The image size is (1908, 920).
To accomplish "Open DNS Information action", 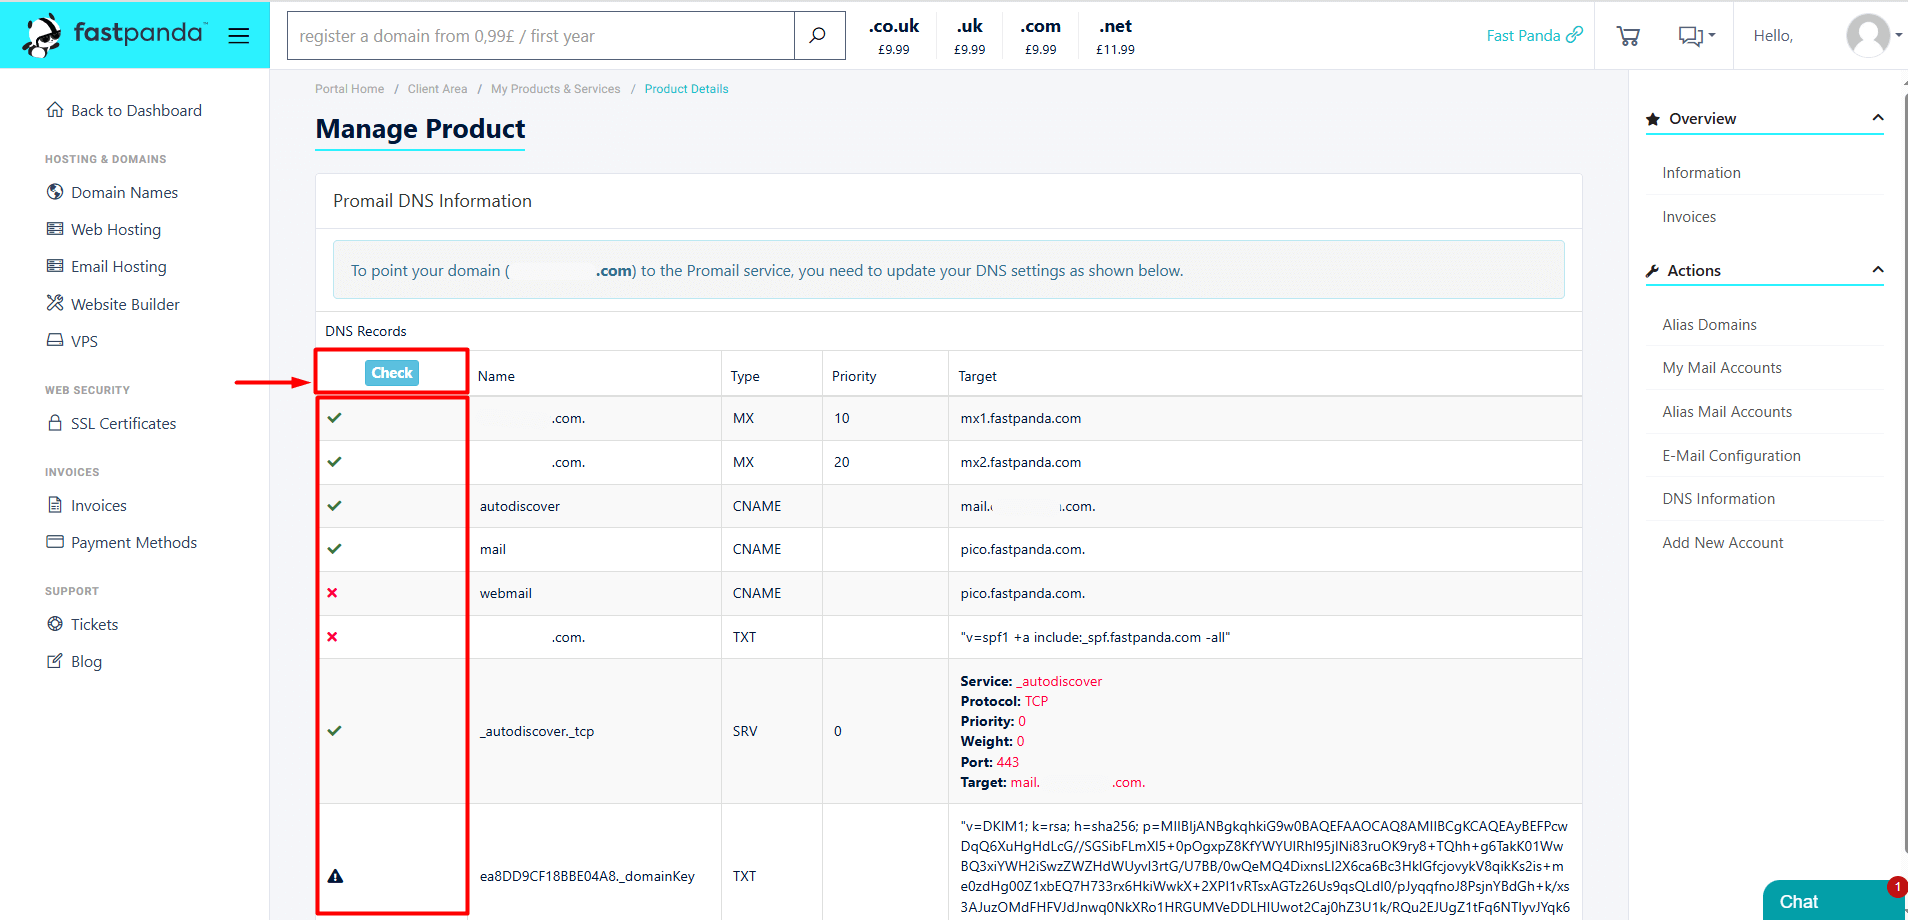I will (1718, 499).
